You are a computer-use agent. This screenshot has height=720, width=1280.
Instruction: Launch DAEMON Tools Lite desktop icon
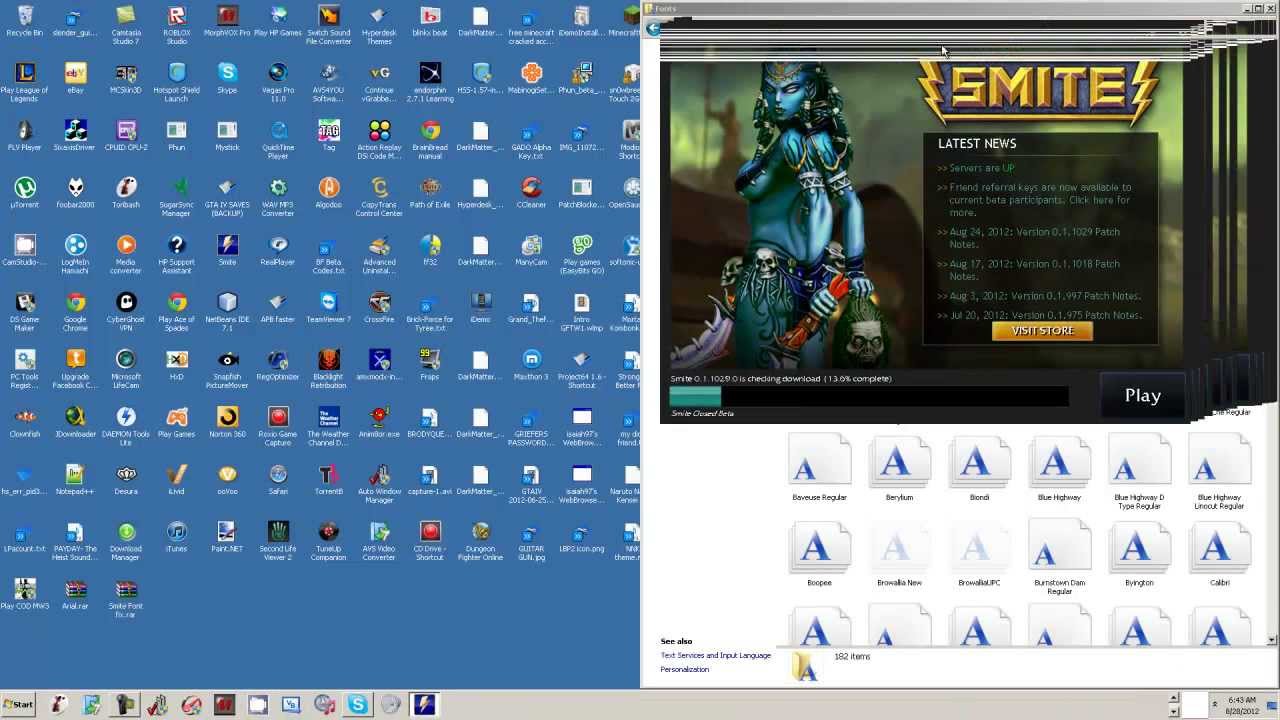pos(126,427)
